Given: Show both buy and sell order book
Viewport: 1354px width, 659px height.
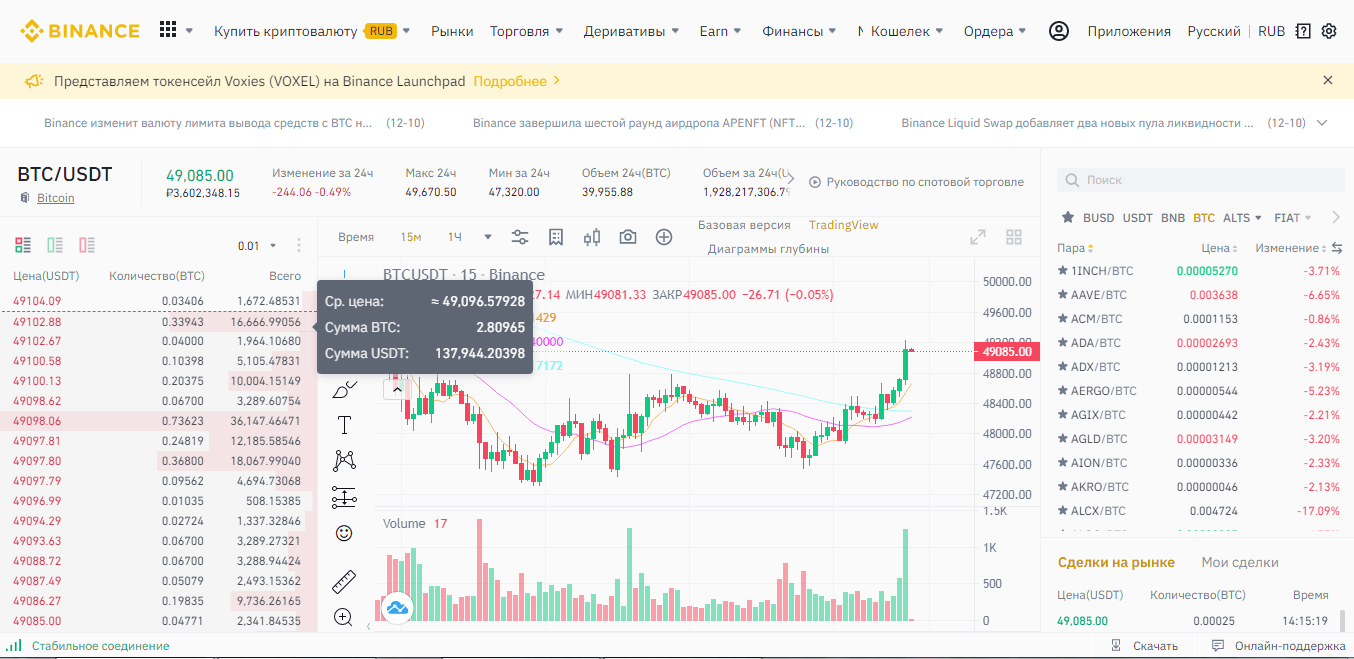Looking at the screenshot, I should pyautogui.click(x=23, y=245).
